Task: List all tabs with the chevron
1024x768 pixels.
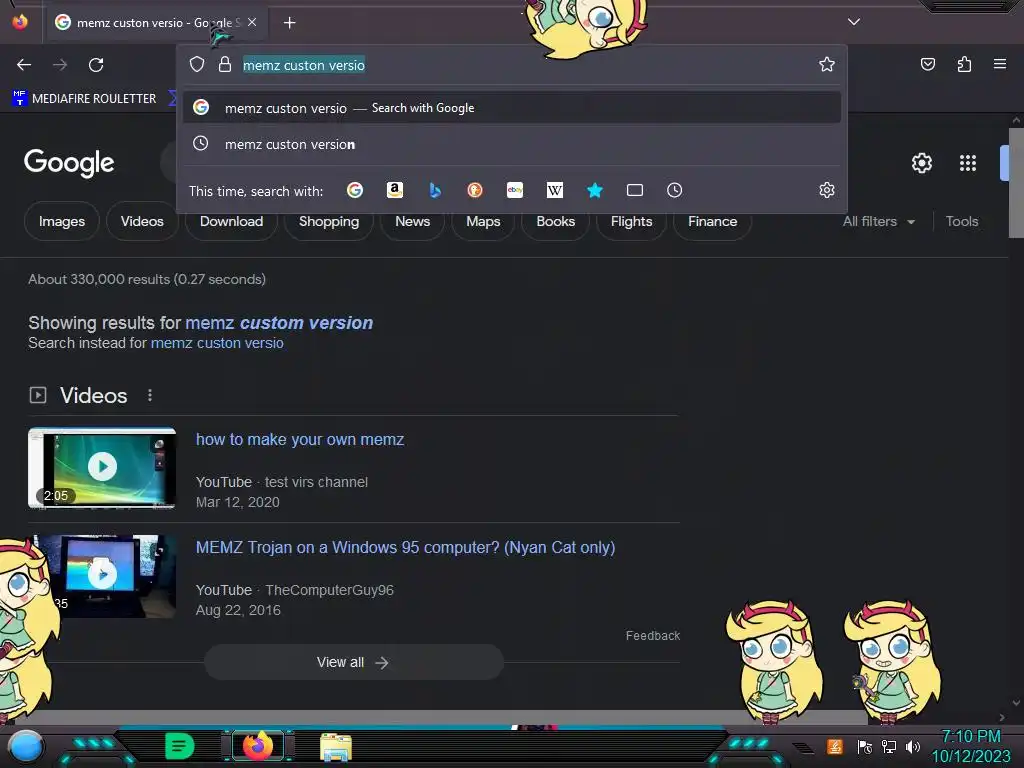Action: pyautogui.click(x=854, y=22)
